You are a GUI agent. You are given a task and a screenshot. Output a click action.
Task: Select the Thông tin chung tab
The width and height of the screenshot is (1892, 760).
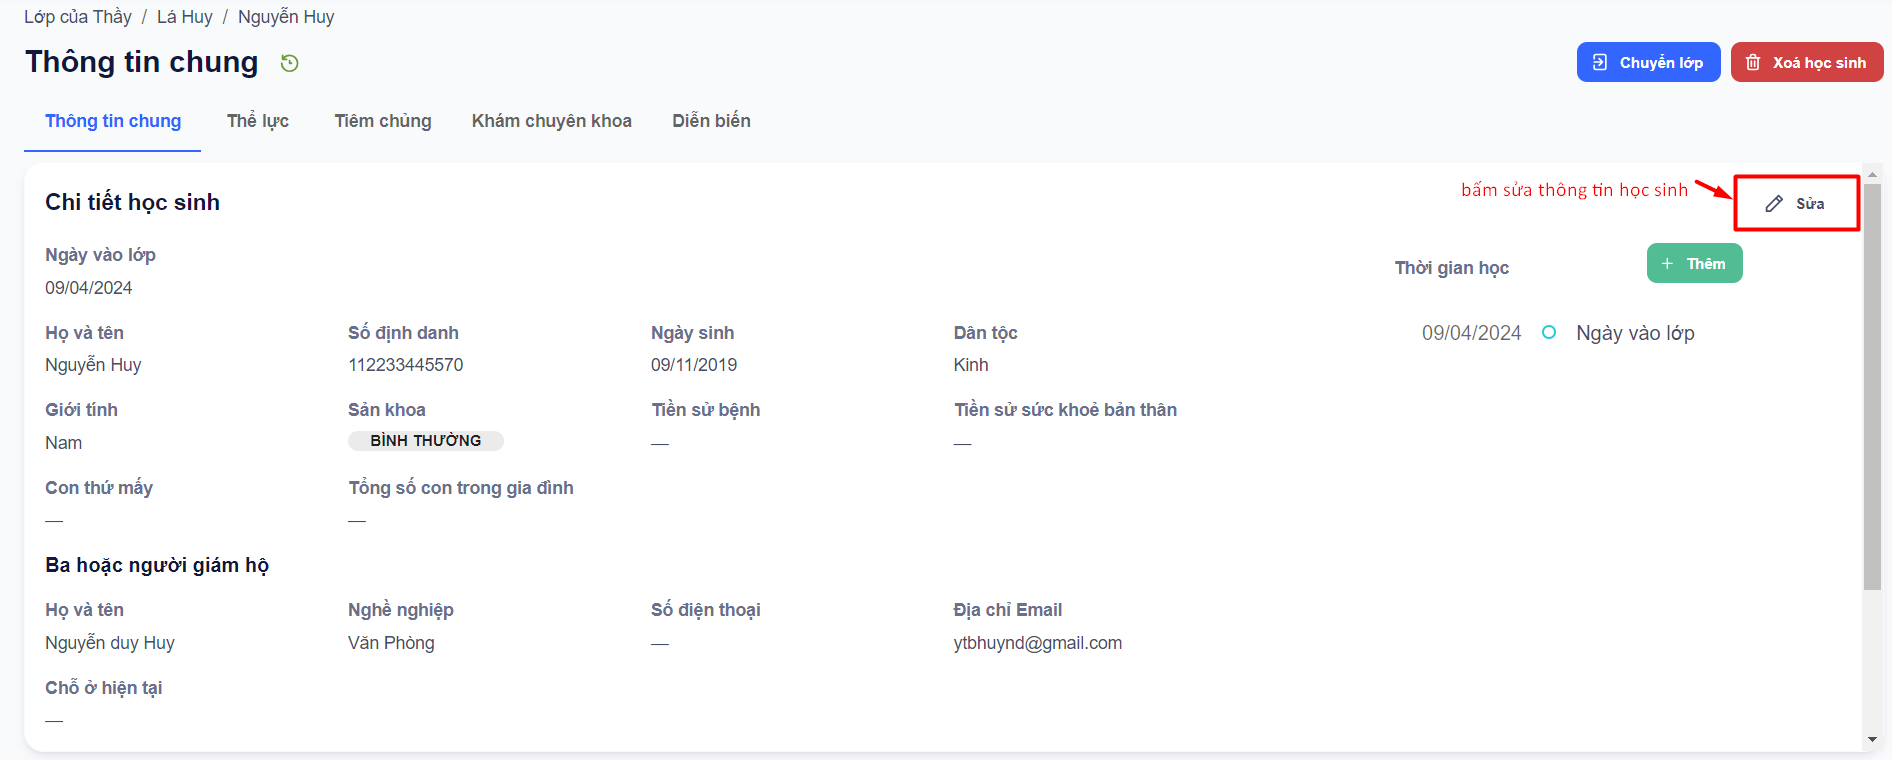pyautogui.click(x=113, y=121)
